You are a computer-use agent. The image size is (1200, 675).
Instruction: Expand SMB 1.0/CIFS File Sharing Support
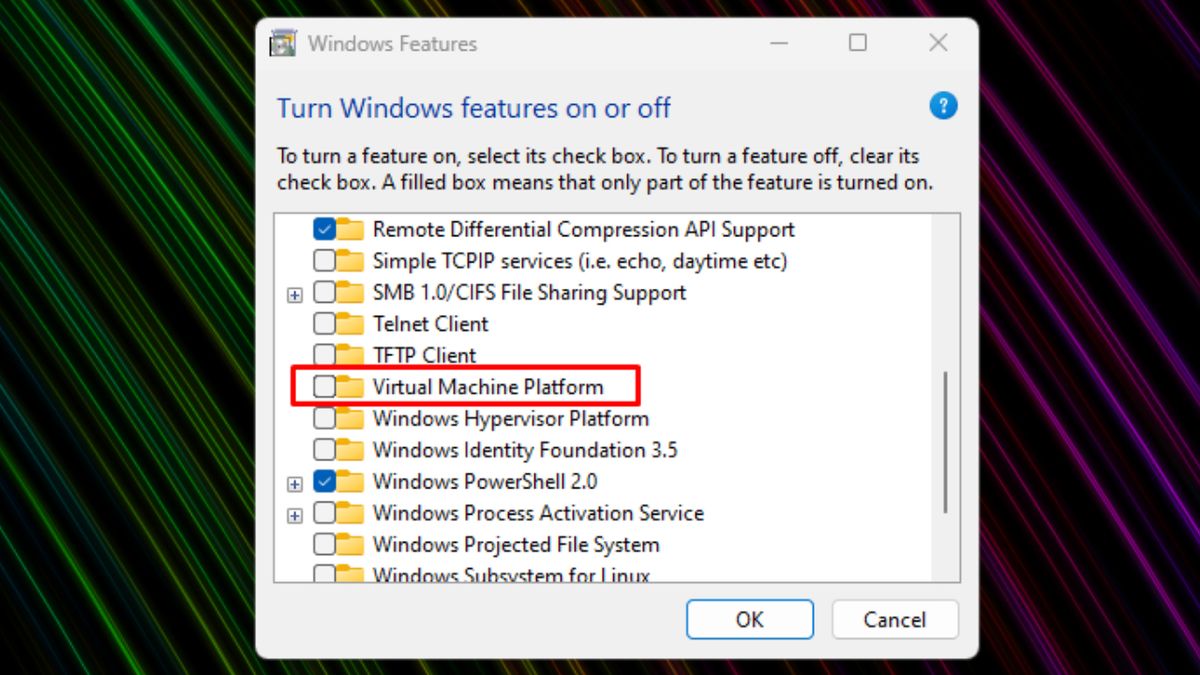(294, 292)
